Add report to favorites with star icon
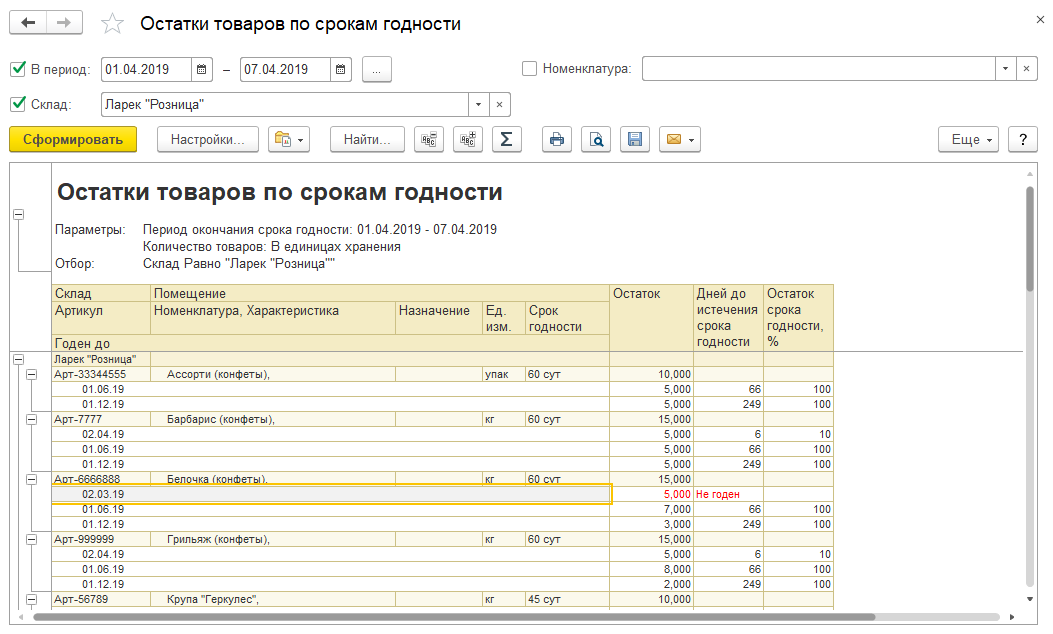The height and width of the screenshot is (634, 1053). 114,24
